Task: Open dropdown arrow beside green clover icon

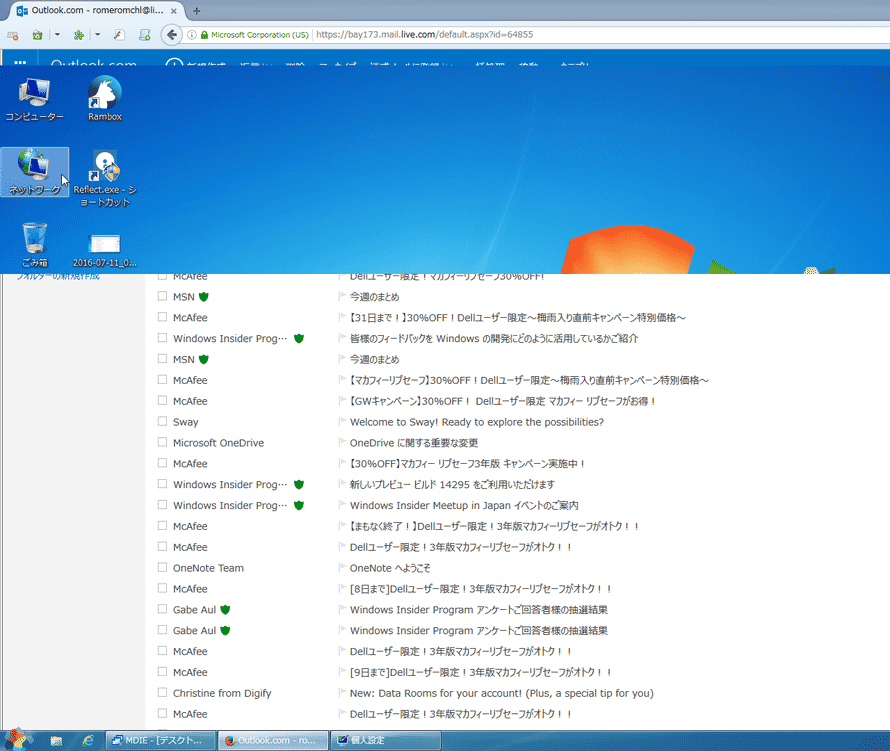Action: tap(98, 35)
